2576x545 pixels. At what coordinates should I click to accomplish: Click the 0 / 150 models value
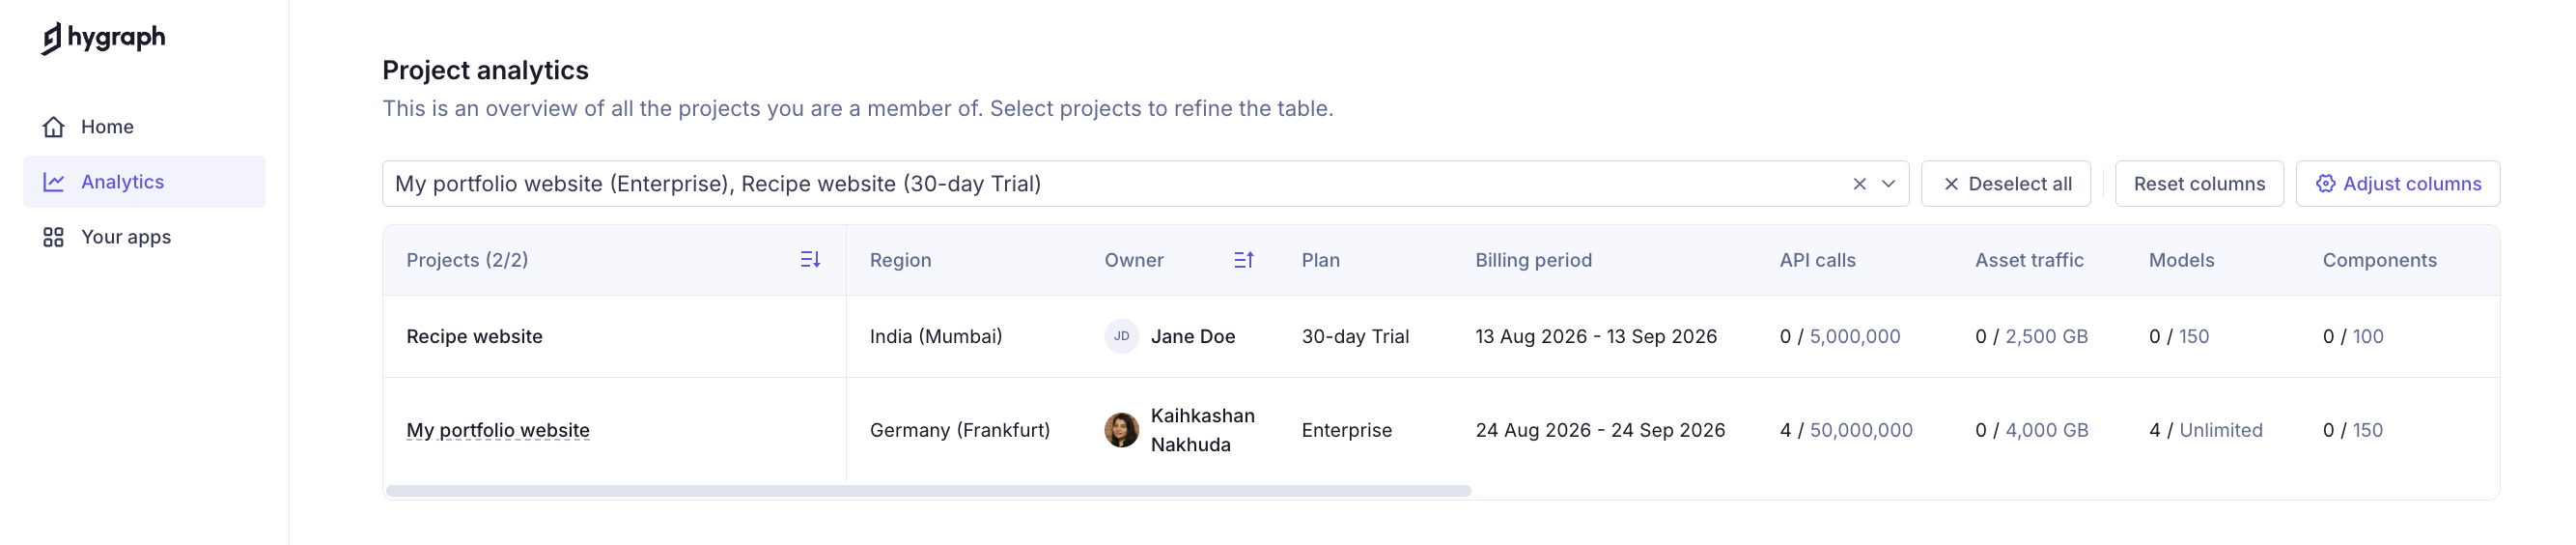point(2179,337)
